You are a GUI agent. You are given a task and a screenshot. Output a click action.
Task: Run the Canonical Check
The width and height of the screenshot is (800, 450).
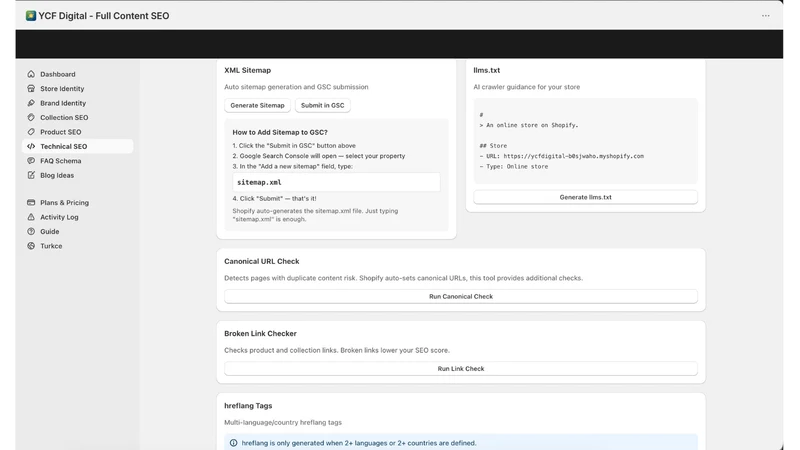pyautogui.click(x=461, y=296)
